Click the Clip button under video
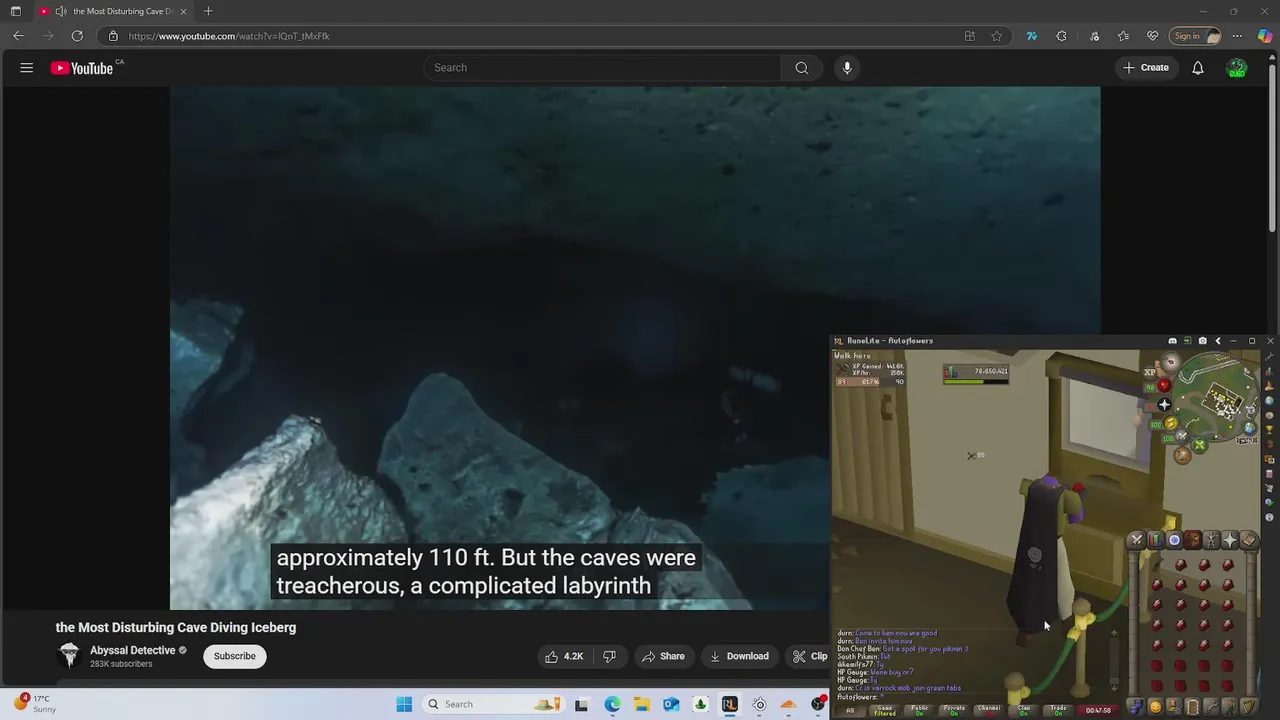The height and width of the screenshot is (720, 1280). coord(810,656)
